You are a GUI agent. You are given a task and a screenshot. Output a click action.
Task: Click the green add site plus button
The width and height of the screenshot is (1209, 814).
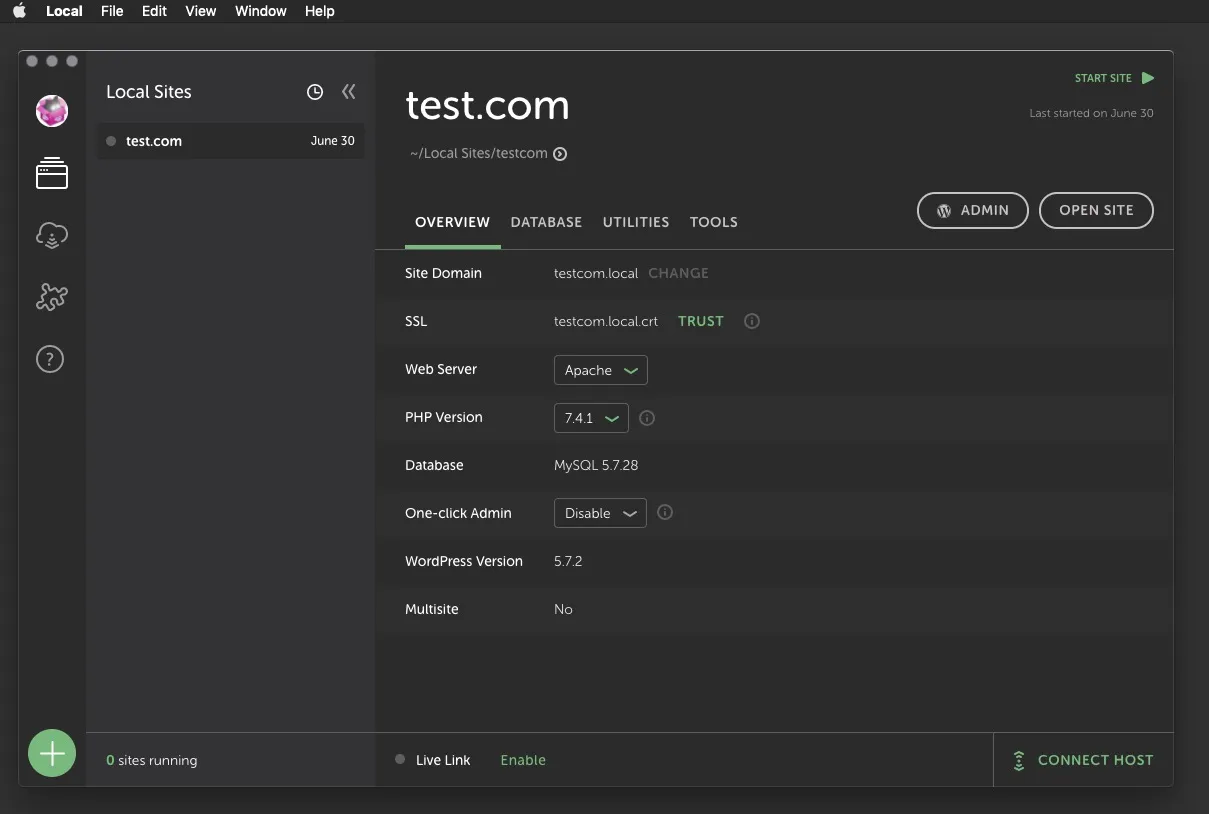(52, 753)
